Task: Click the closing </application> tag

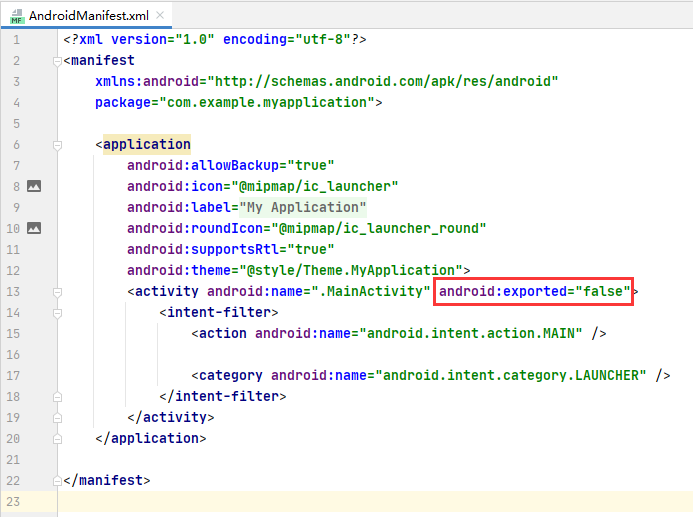Action: click(151, 438)
